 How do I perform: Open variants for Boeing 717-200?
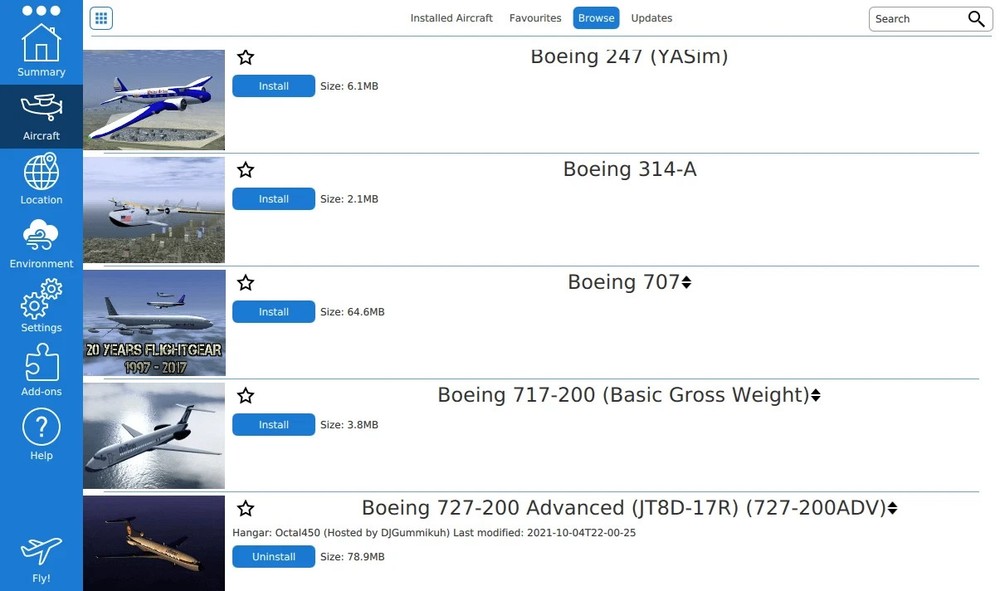[x=817, y=394]
